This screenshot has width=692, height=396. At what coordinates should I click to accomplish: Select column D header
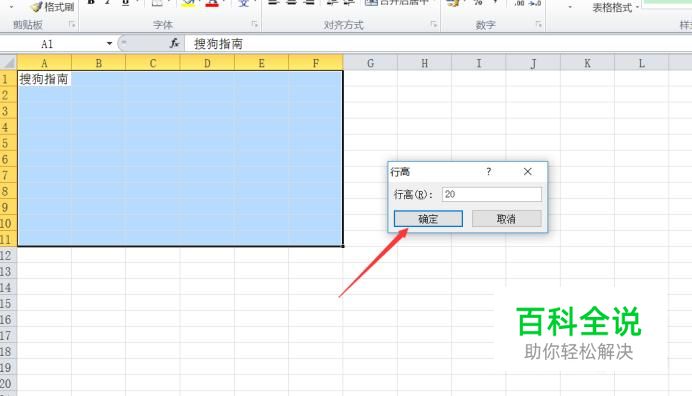pos(207,63)
